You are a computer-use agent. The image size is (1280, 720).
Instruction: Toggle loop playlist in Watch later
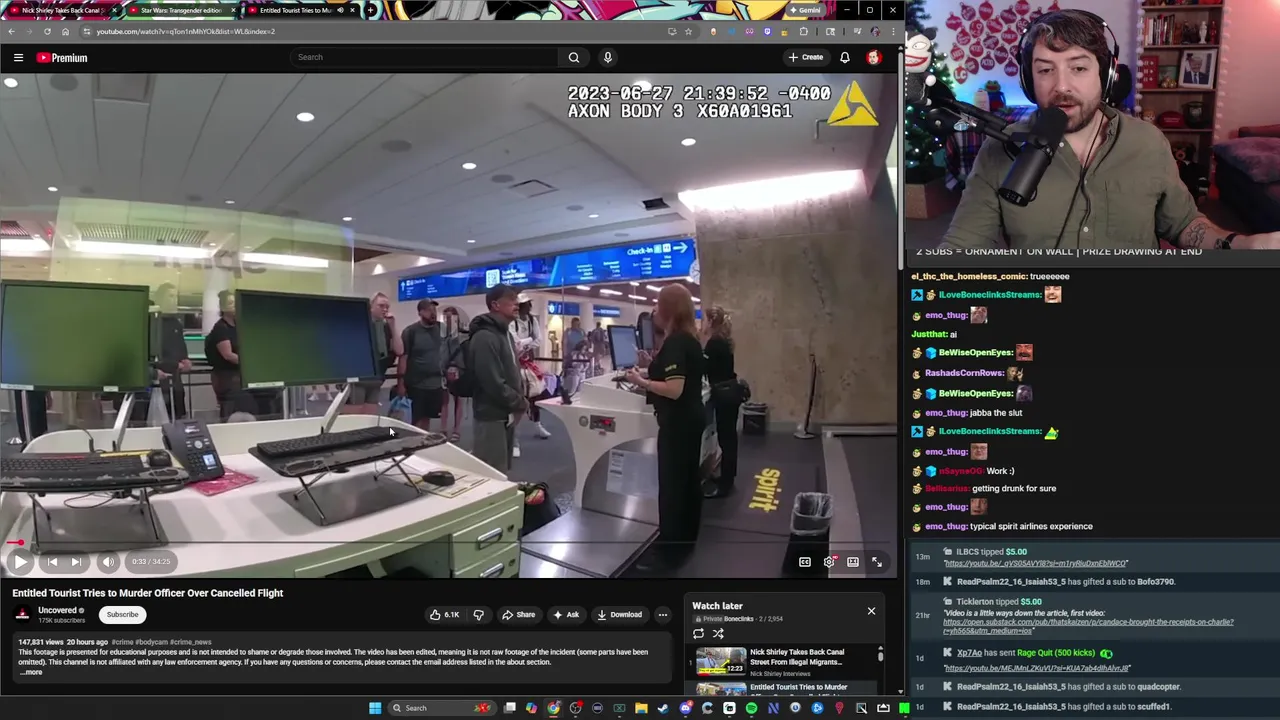click(x=698, y=633)
